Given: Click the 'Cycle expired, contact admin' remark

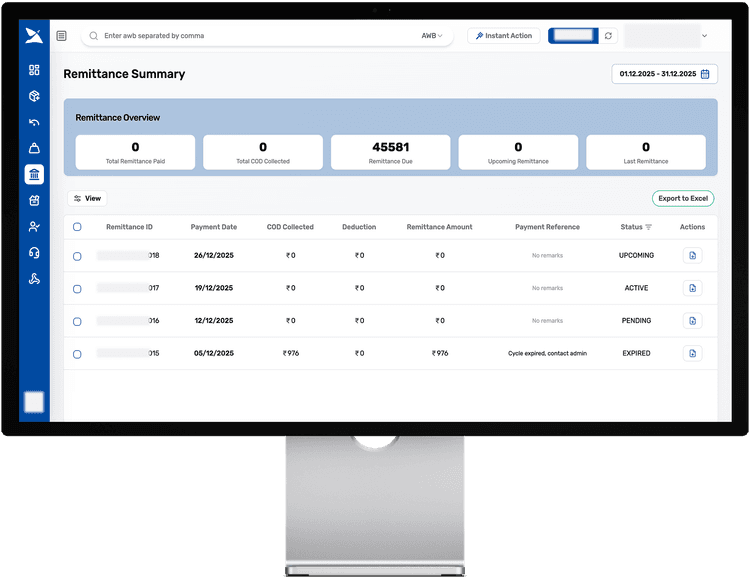Looking at the screenshot, I should click(x=548, y=353).
